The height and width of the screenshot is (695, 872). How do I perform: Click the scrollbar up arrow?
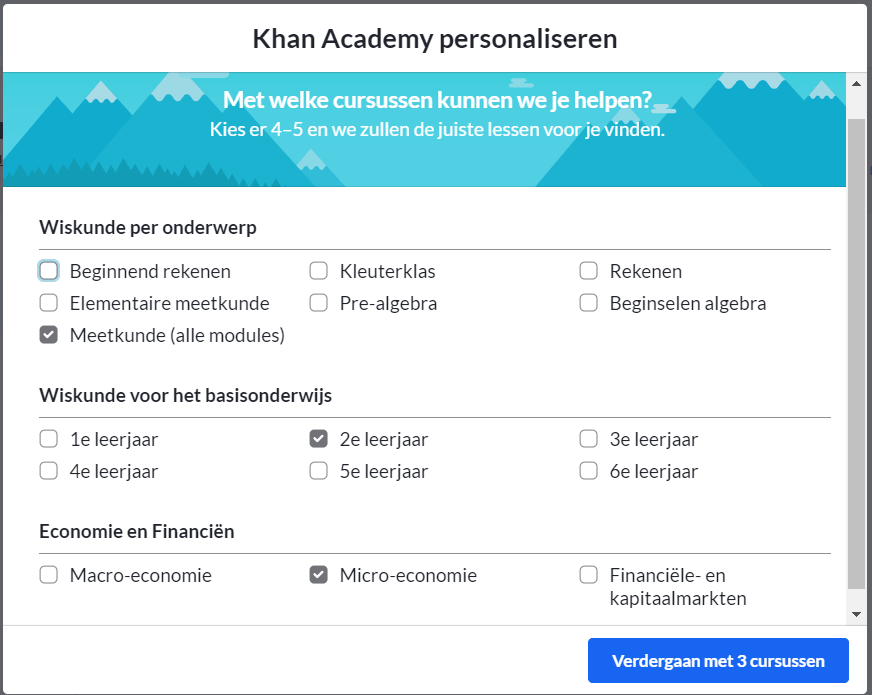click(x=856, y=84)
